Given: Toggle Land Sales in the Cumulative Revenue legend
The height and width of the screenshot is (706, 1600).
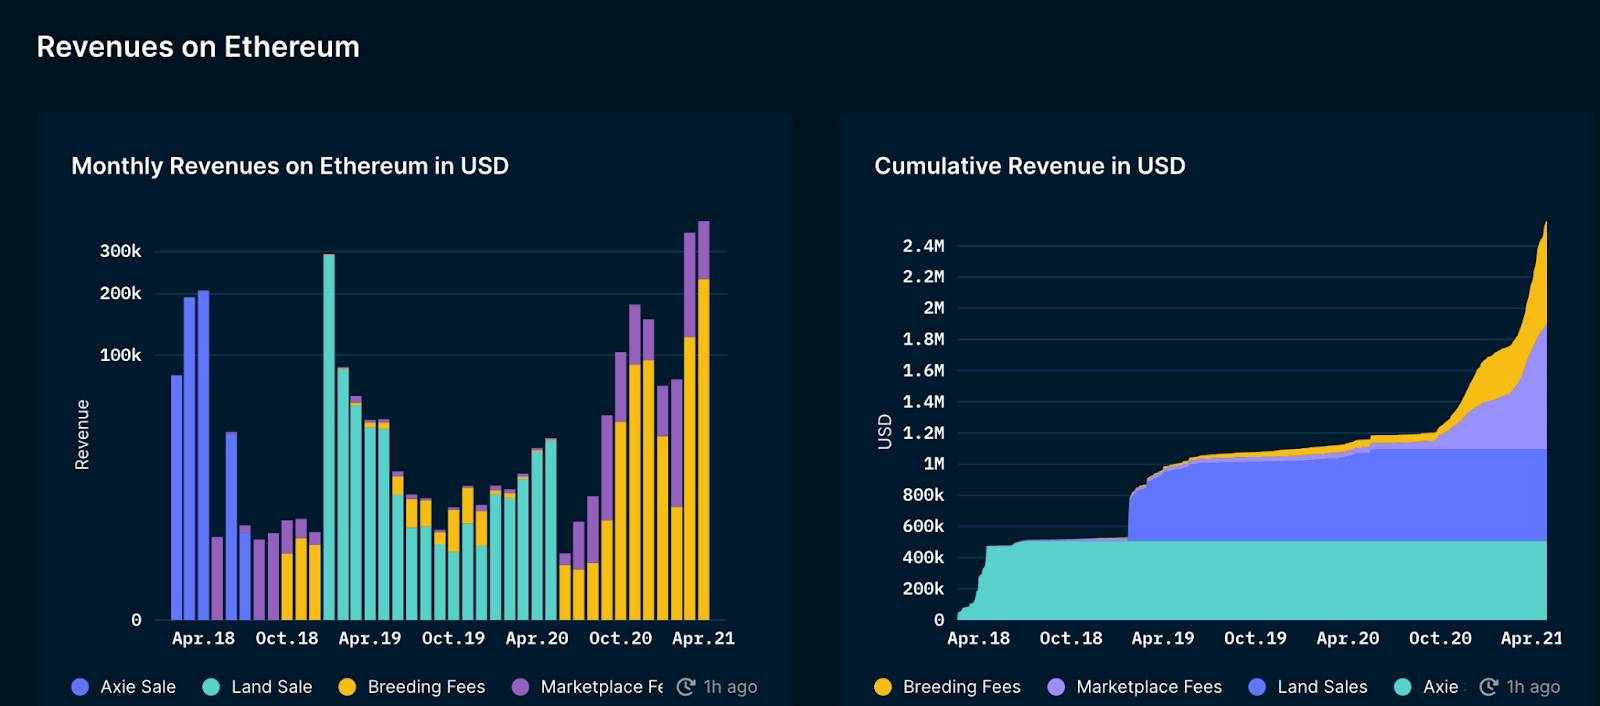Looking at the screenshot, I should click(1308, 687).
